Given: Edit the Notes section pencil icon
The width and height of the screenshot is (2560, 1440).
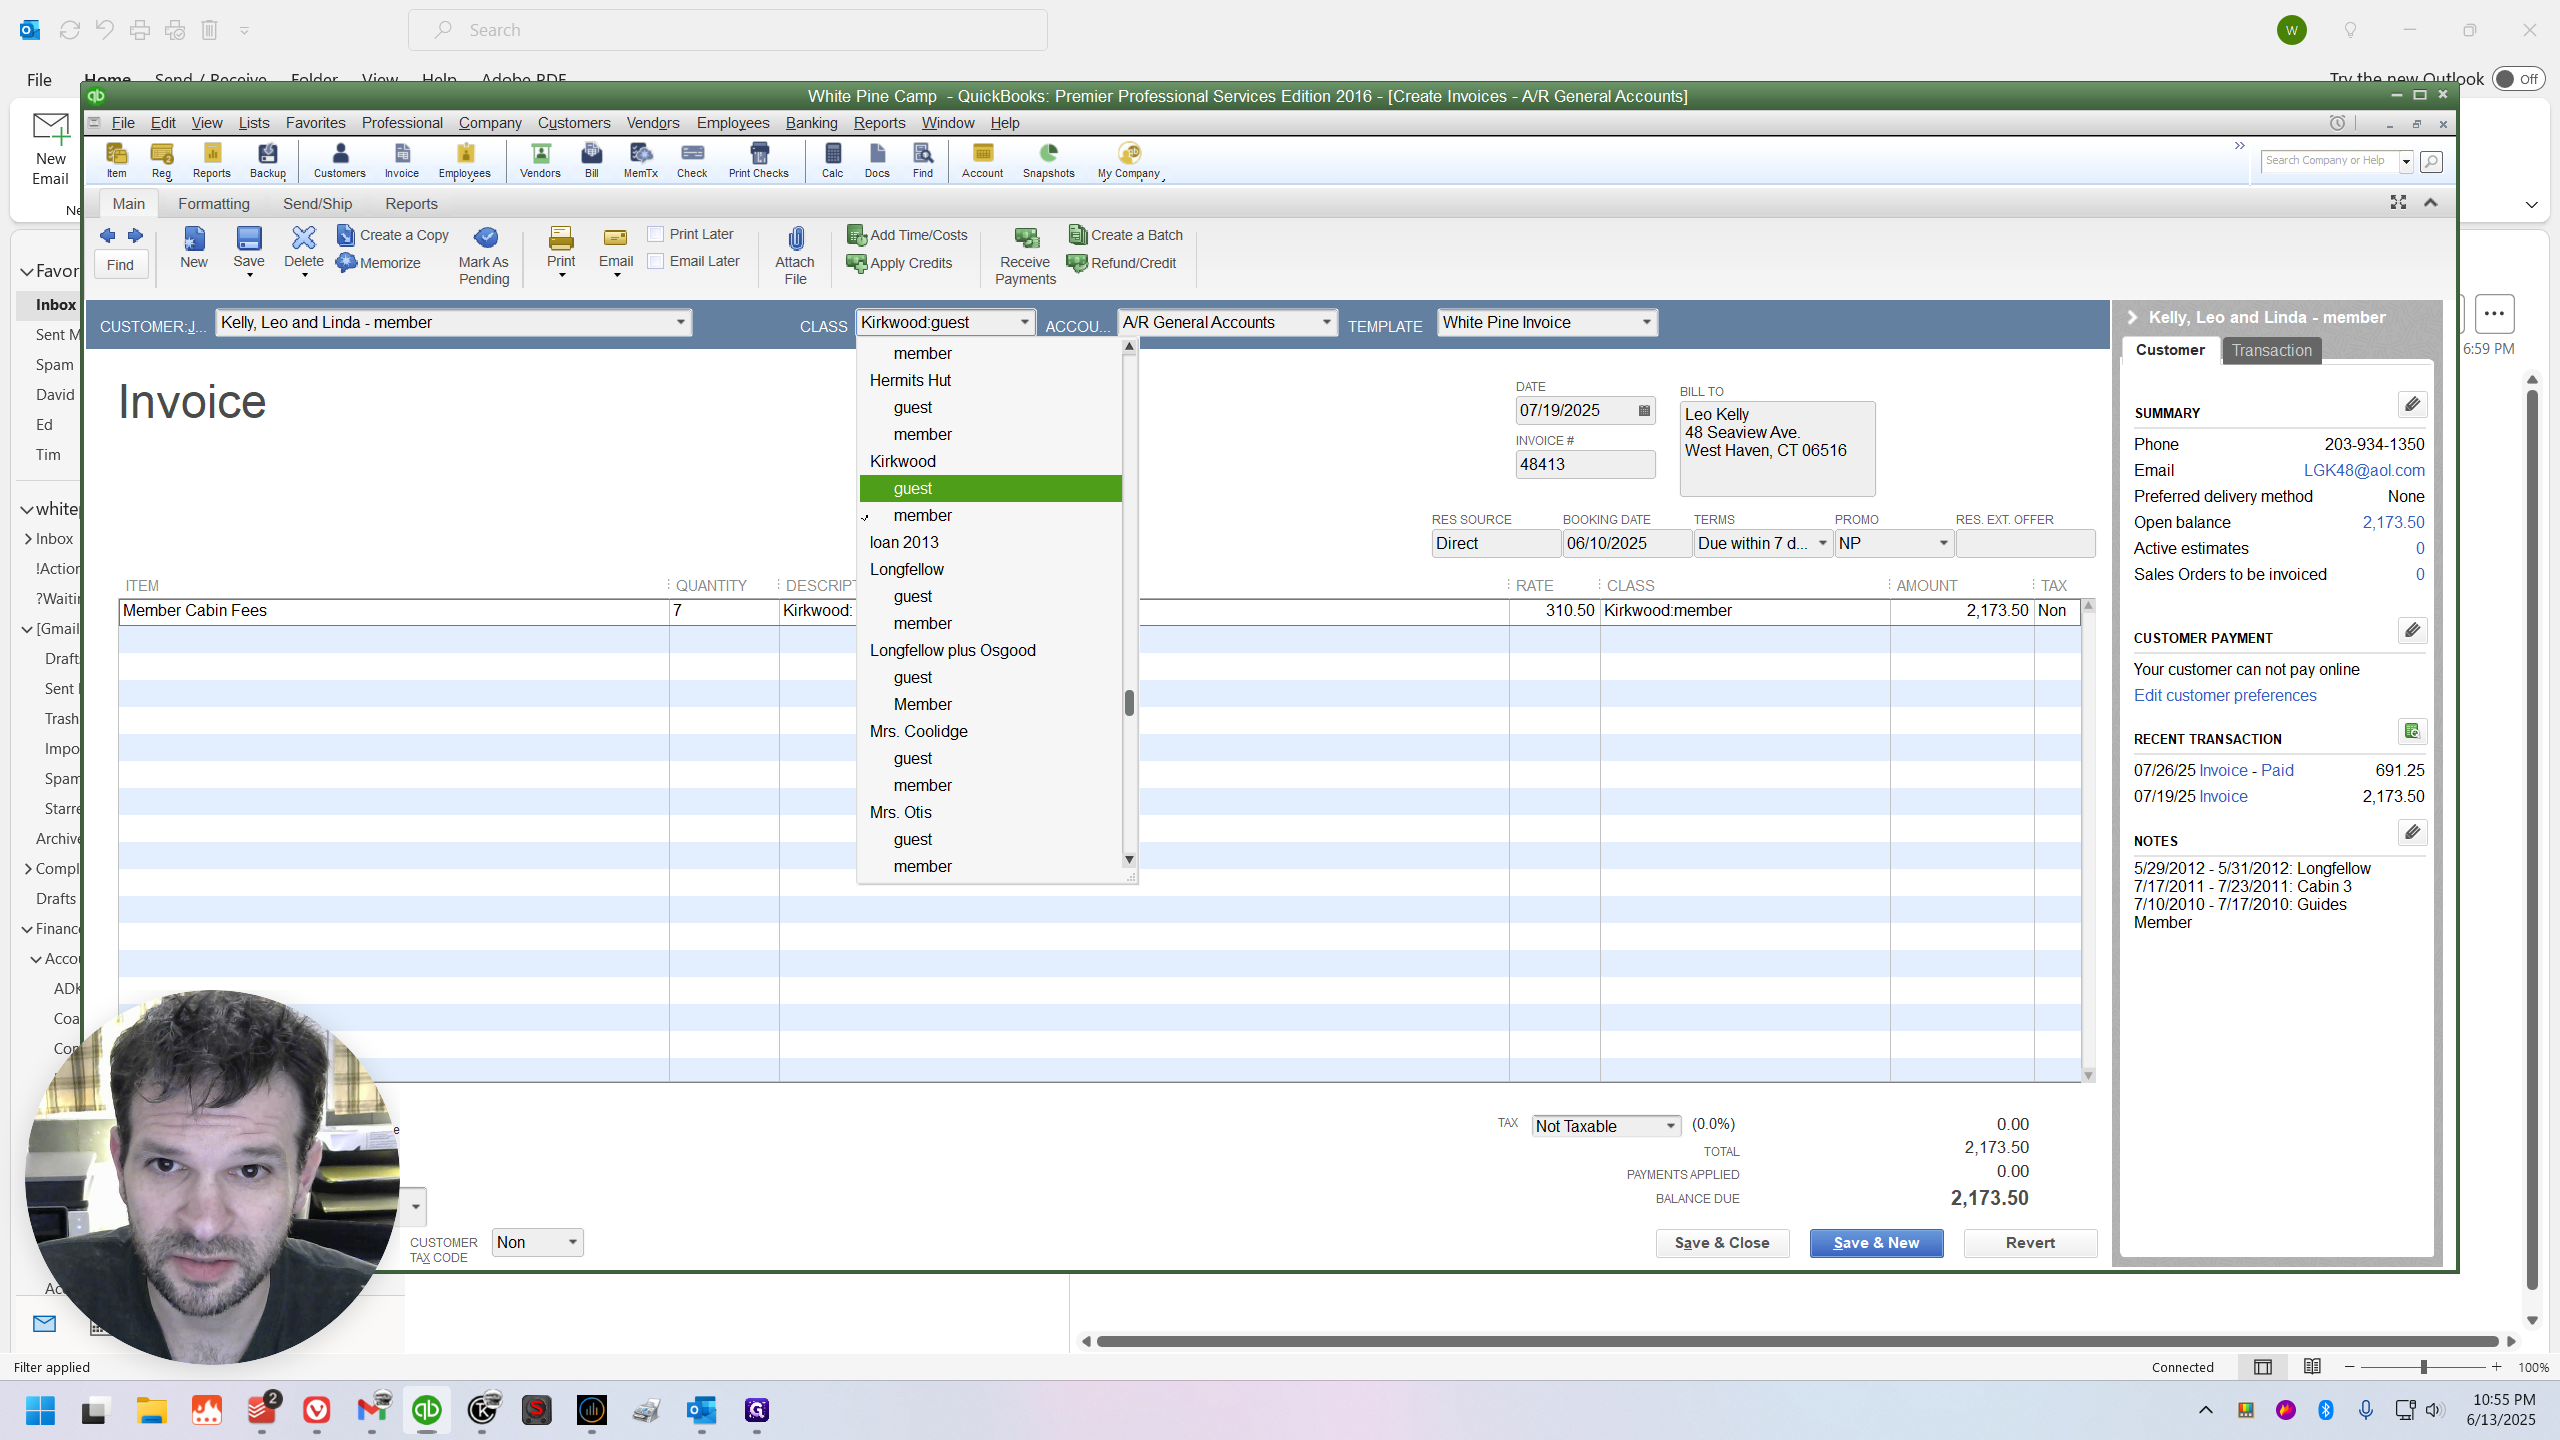Looking at the screenshot, I should (x=2412, y=832).
